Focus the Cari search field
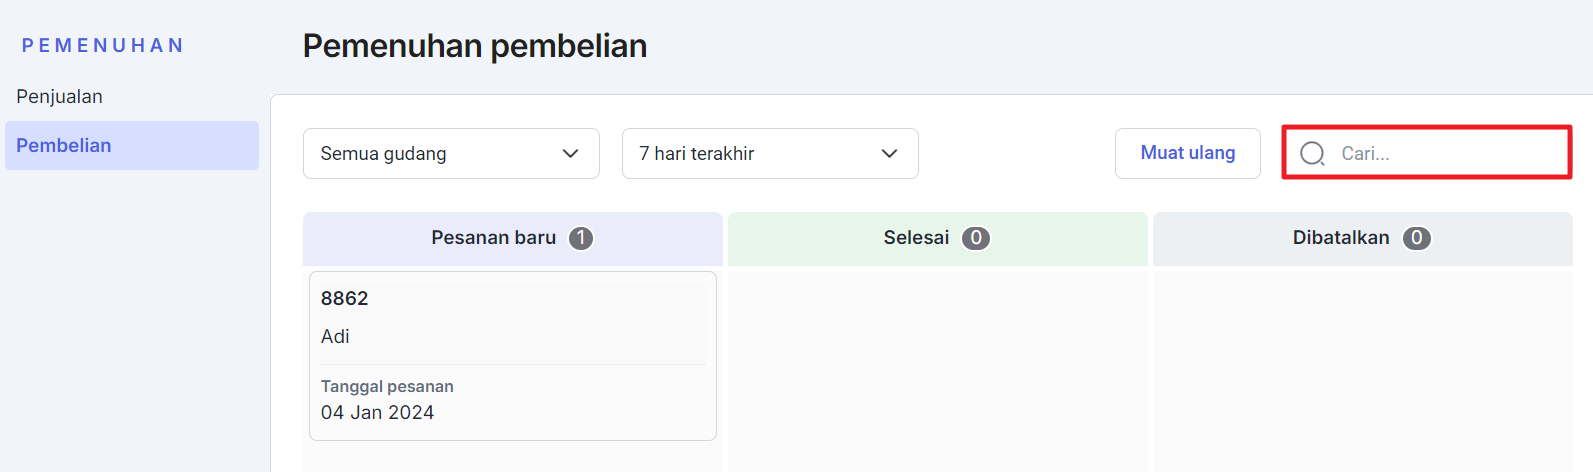Image resolution: width=1593 pixels, height=472 pixels. (x=1427, y=153)
